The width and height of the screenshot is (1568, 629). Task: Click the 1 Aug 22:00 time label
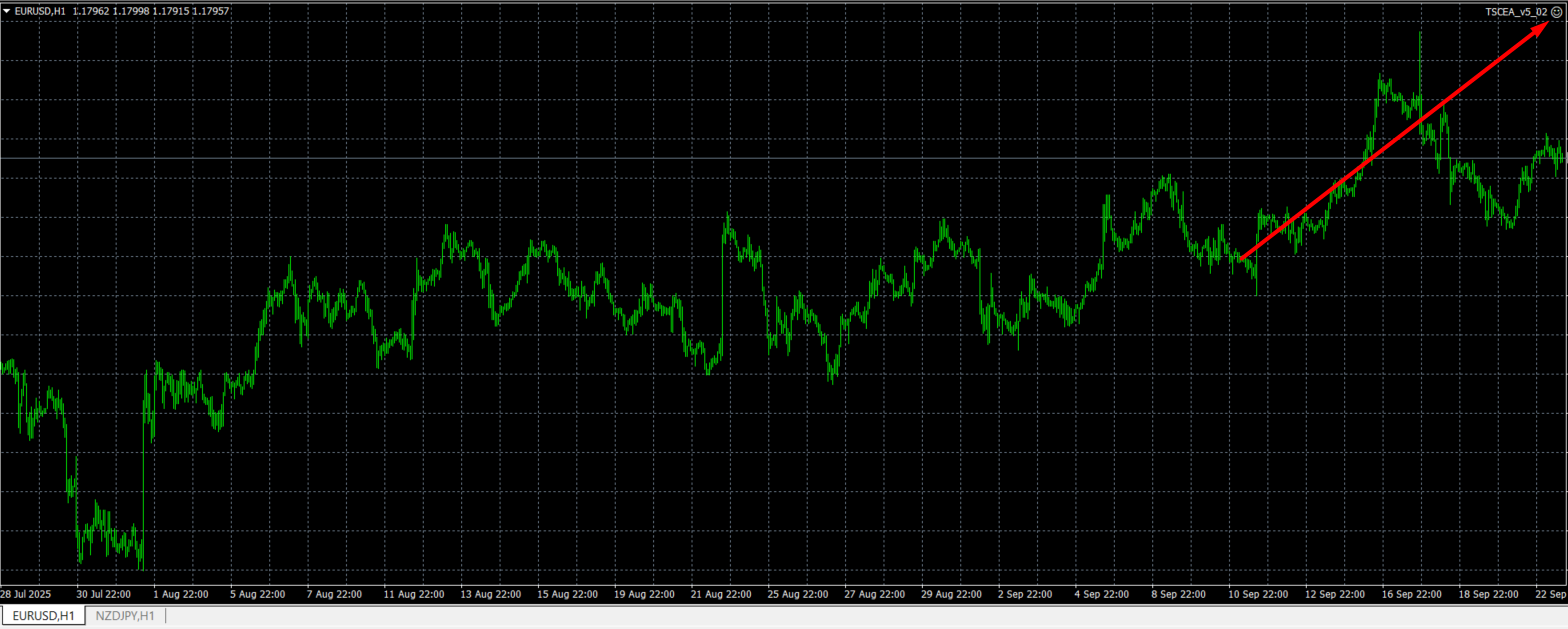coord(180,594)
